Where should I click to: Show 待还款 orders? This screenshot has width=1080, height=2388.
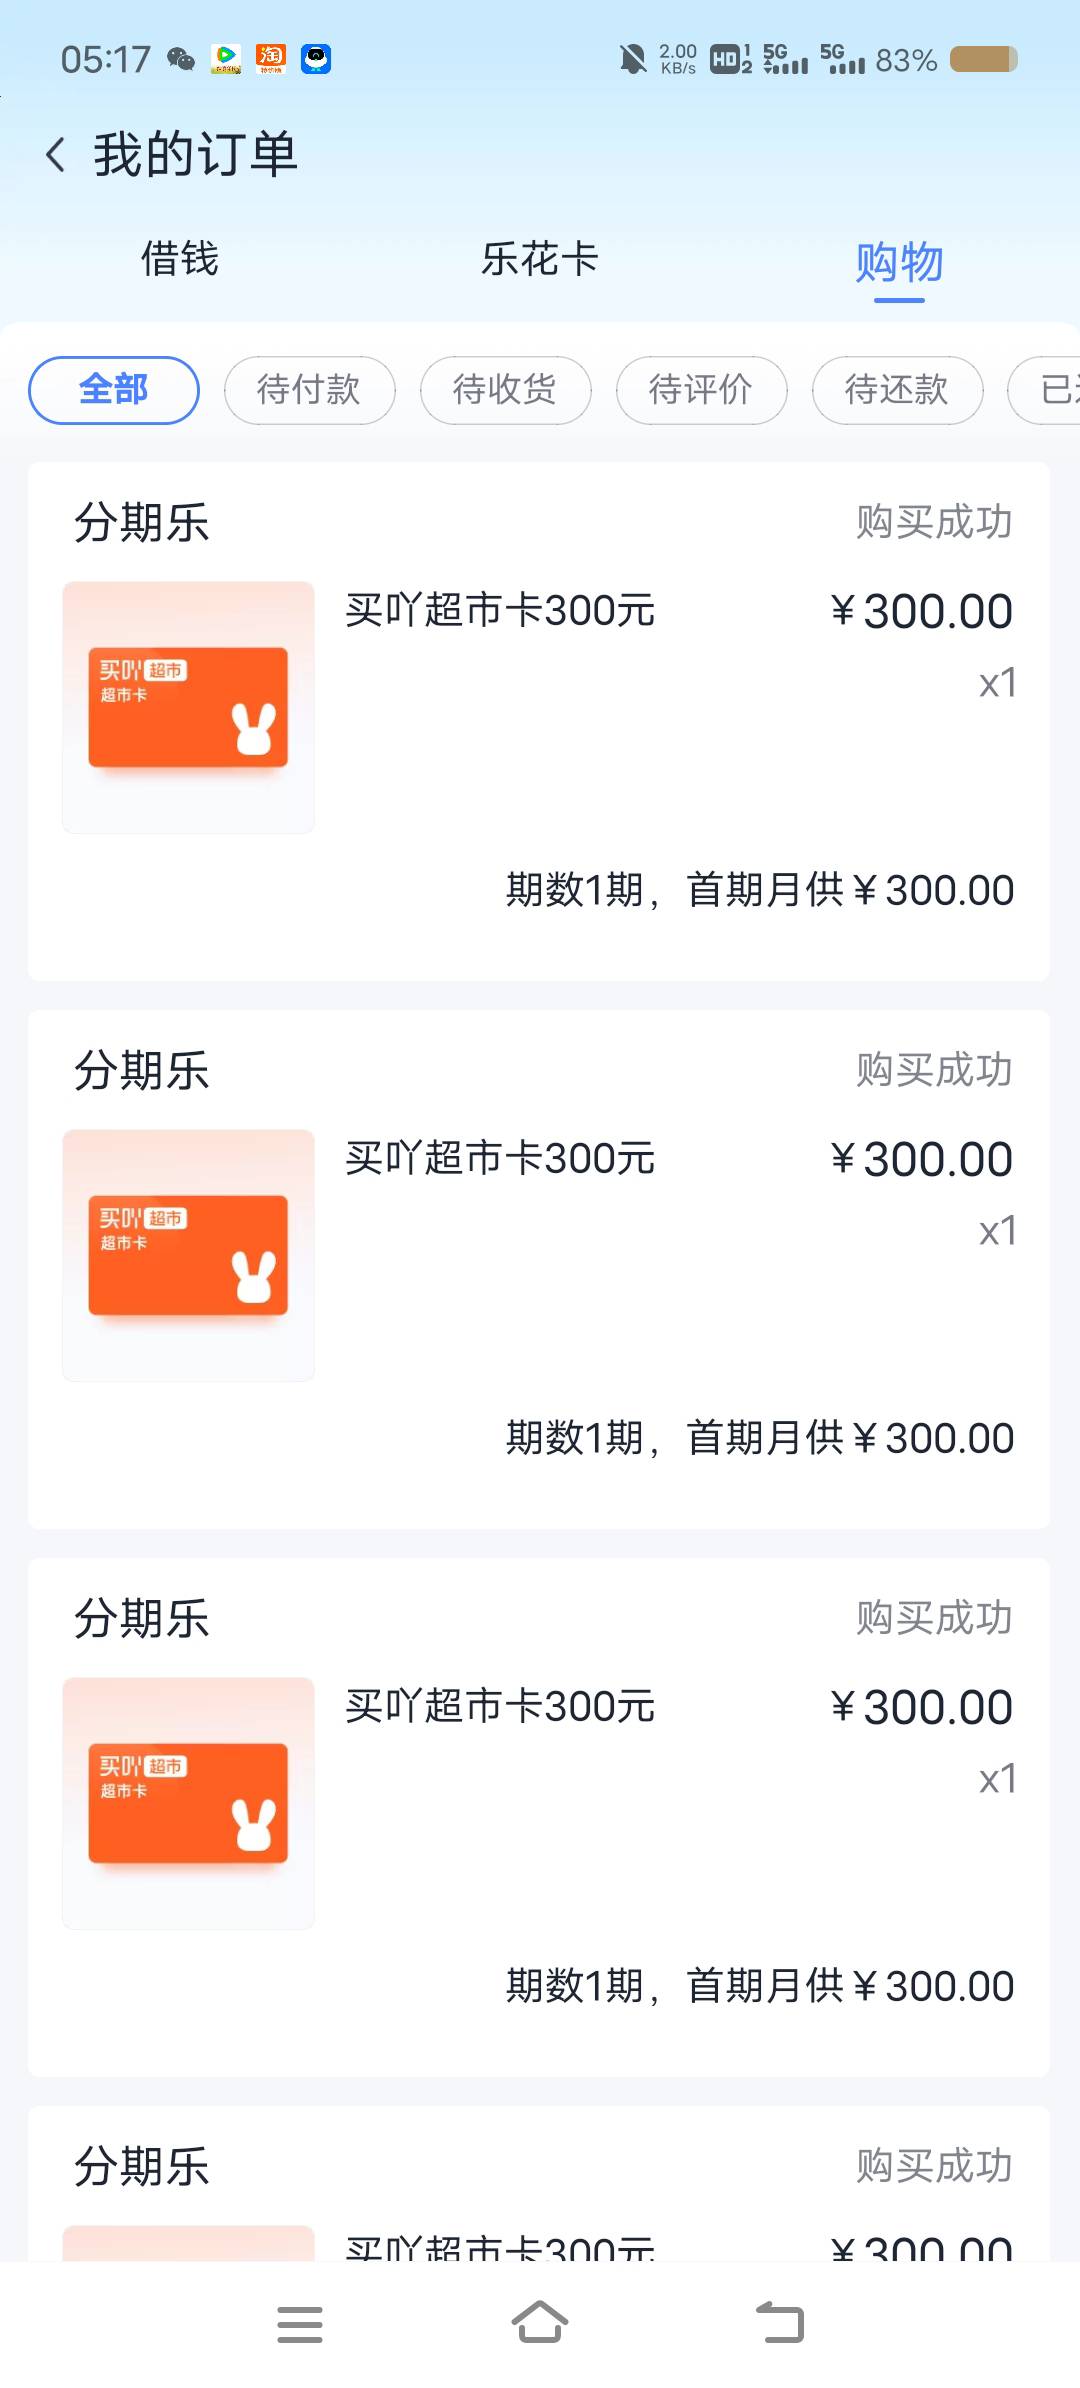pos(897,390)
